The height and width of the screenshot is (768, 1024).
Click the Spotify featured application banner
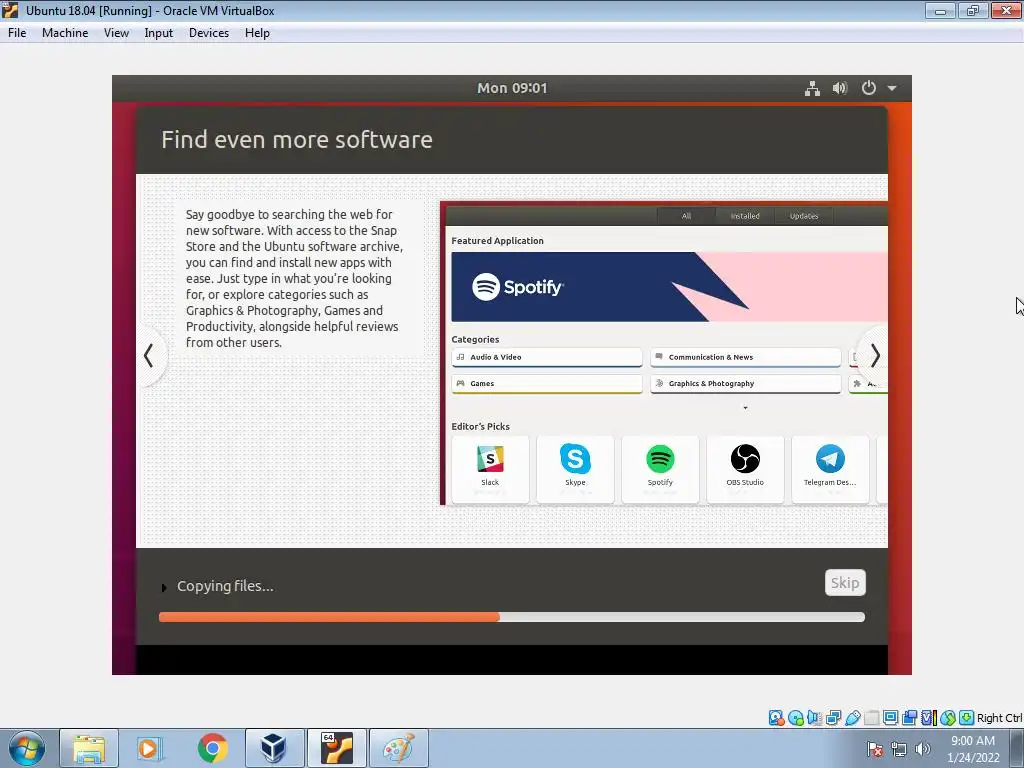[669, 287]
